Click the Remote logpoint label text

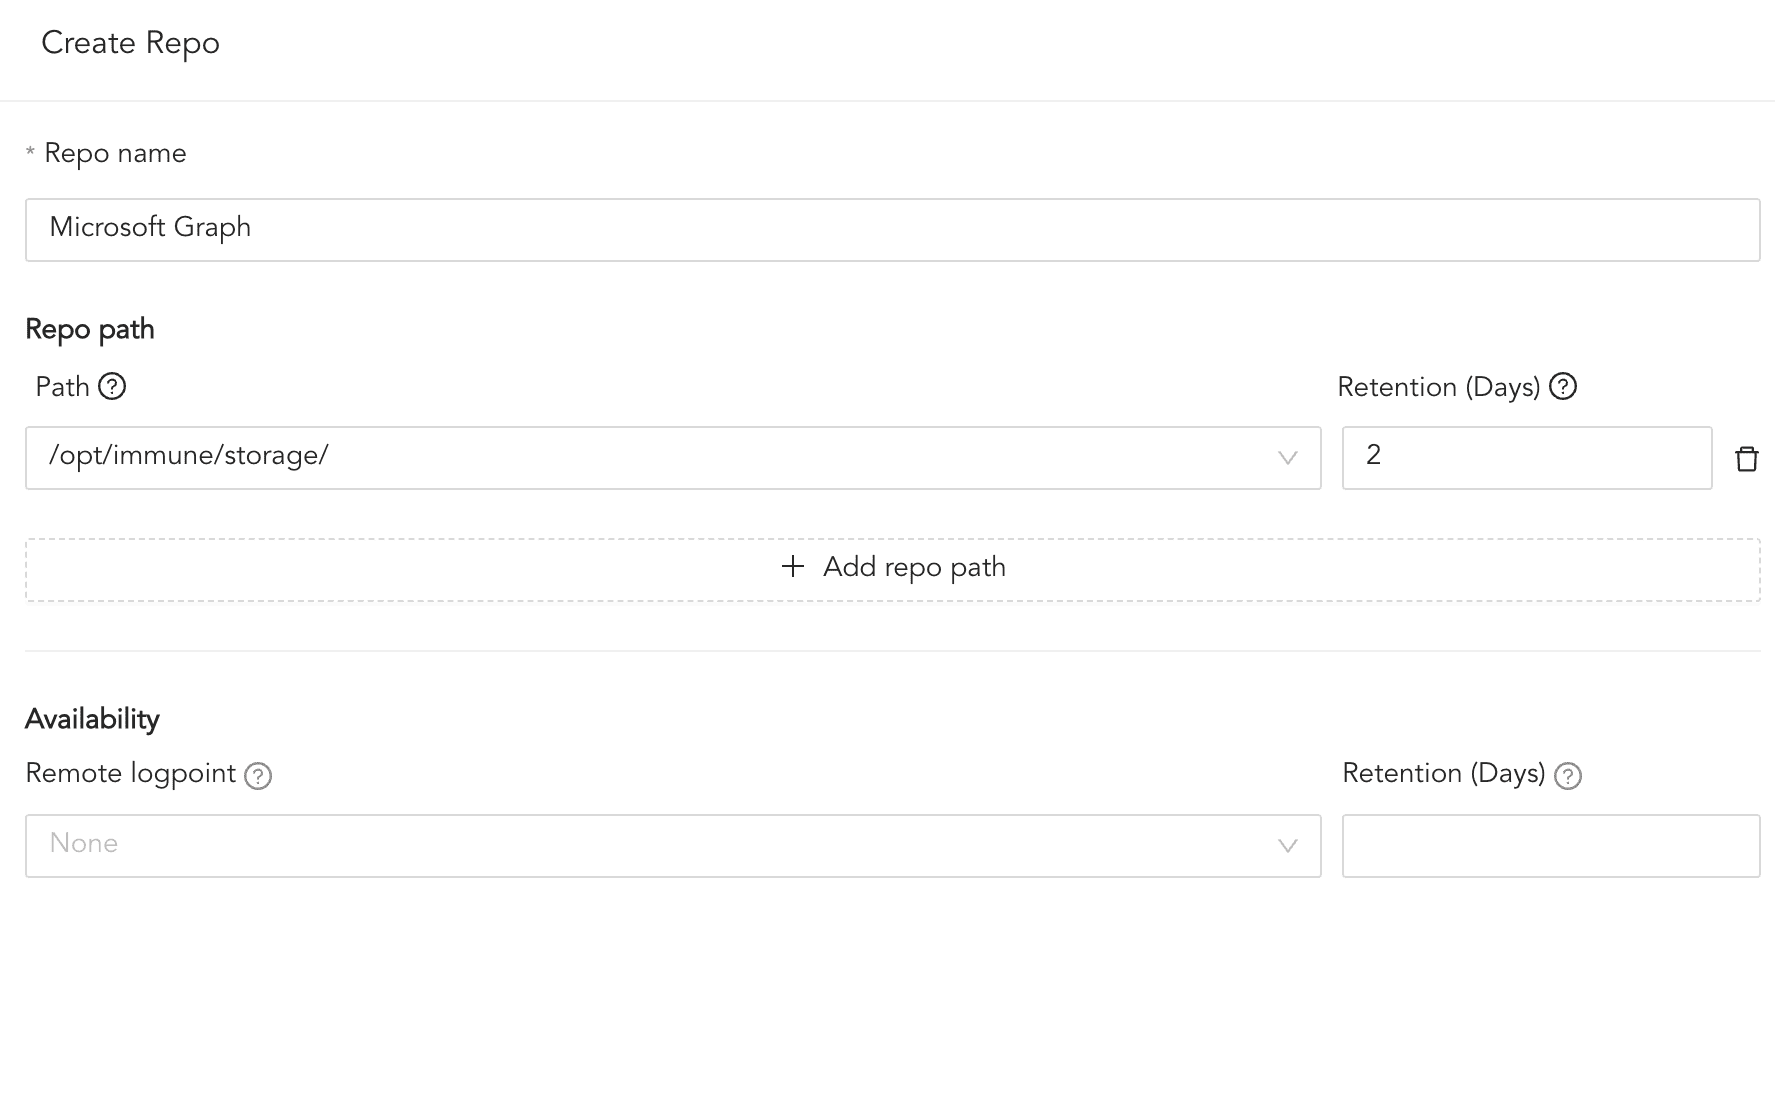tap(130, 773)
